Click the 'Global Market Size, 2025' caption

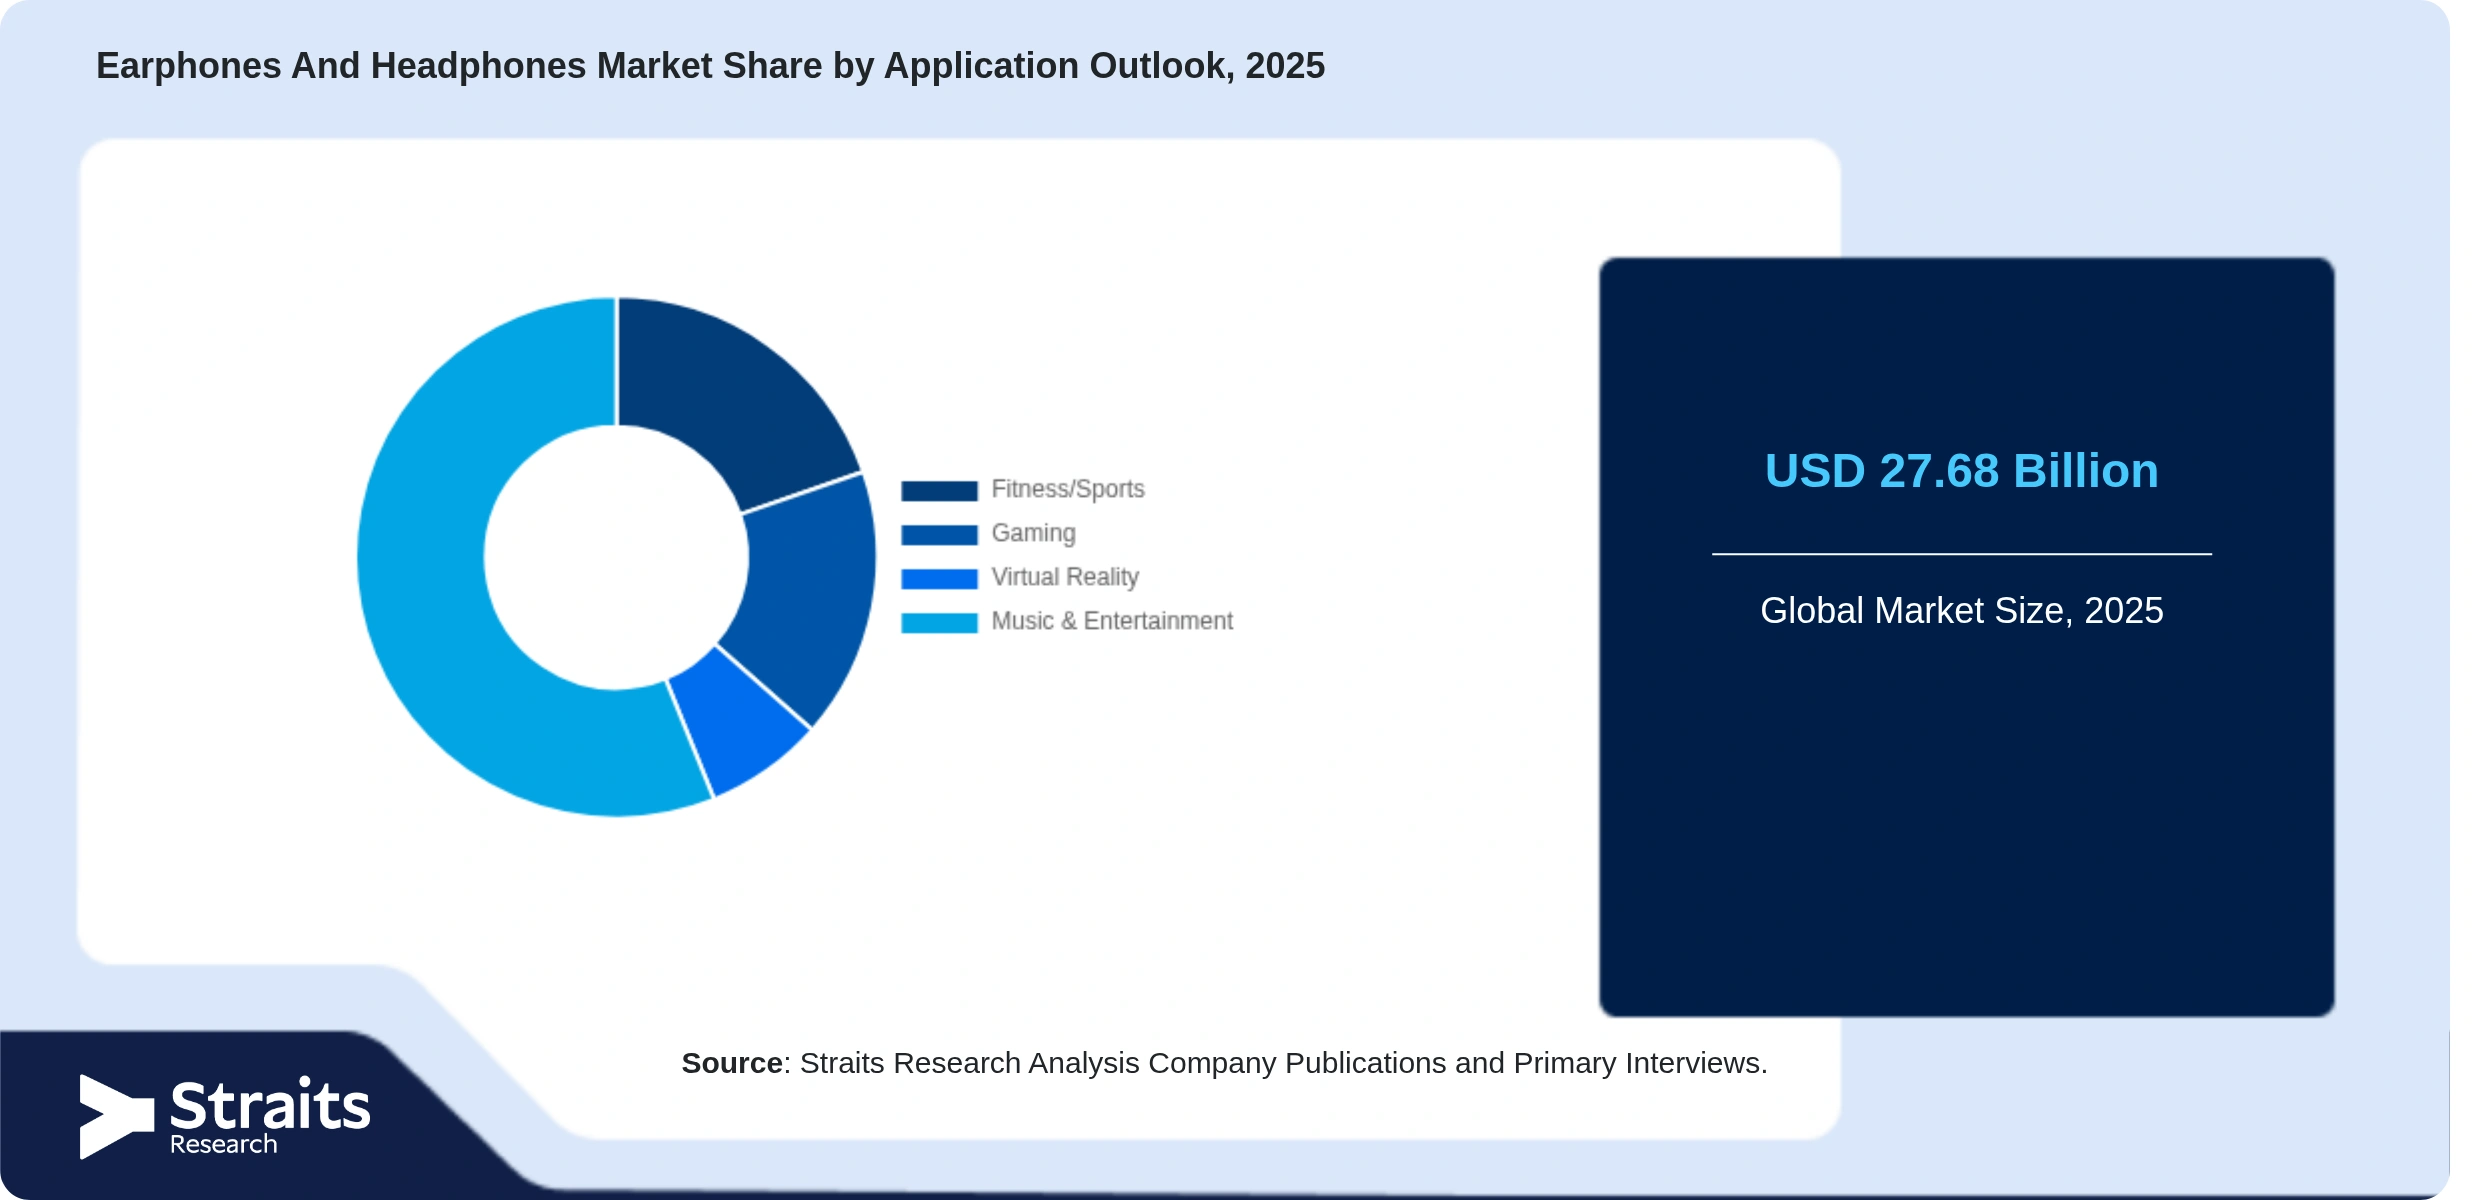(x=1961, y=610)
